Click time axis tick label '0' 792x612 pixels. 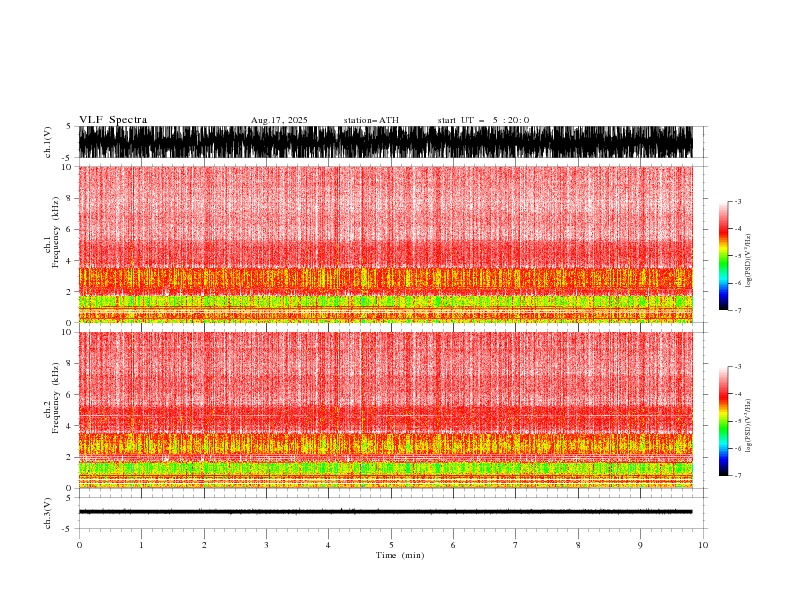coord(79,545)
